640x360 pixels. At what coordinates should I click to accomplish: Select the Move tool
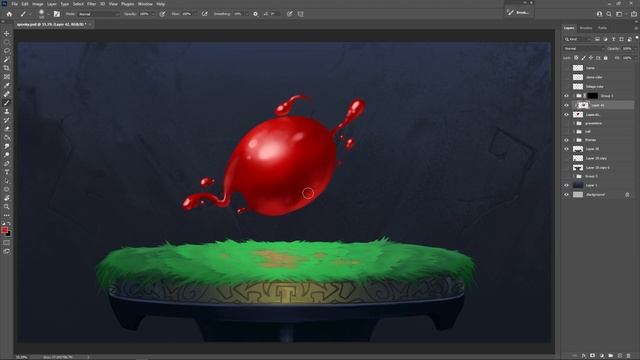point(7,33)
